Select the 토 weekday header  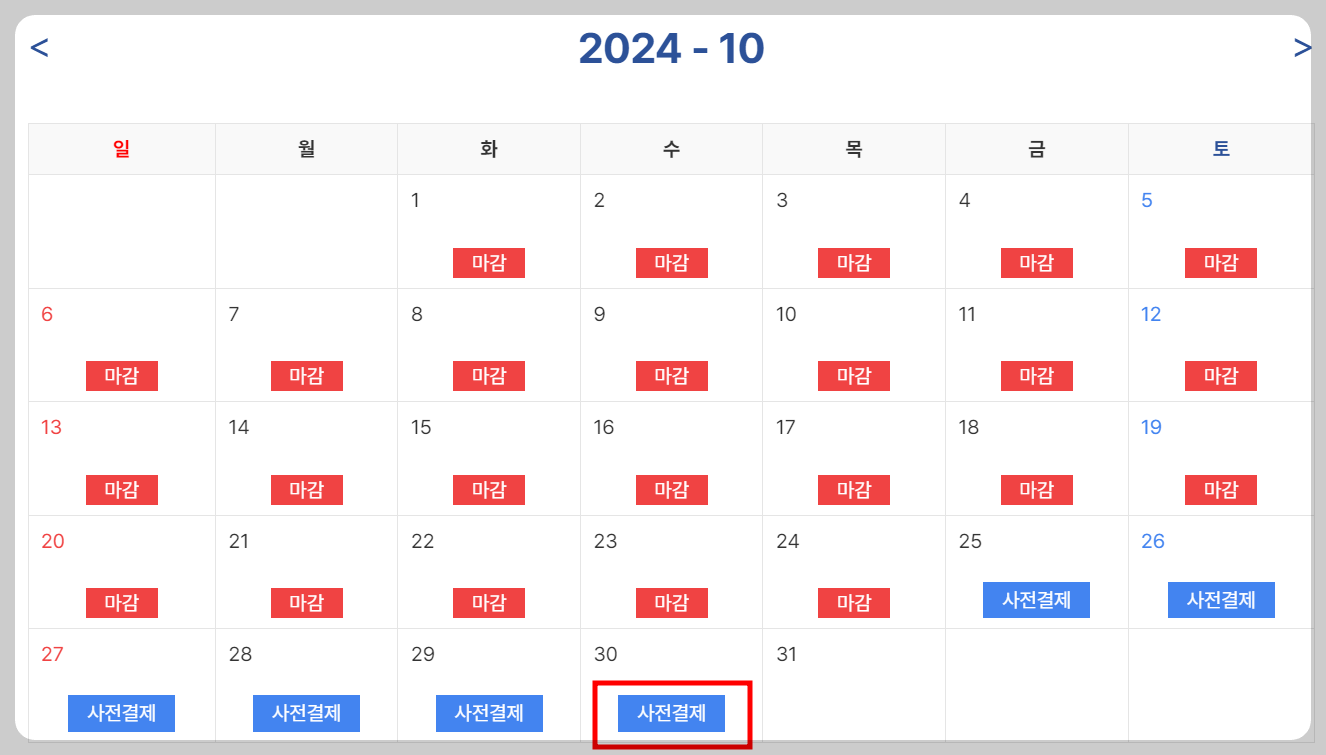click(x=1220, y=147)
